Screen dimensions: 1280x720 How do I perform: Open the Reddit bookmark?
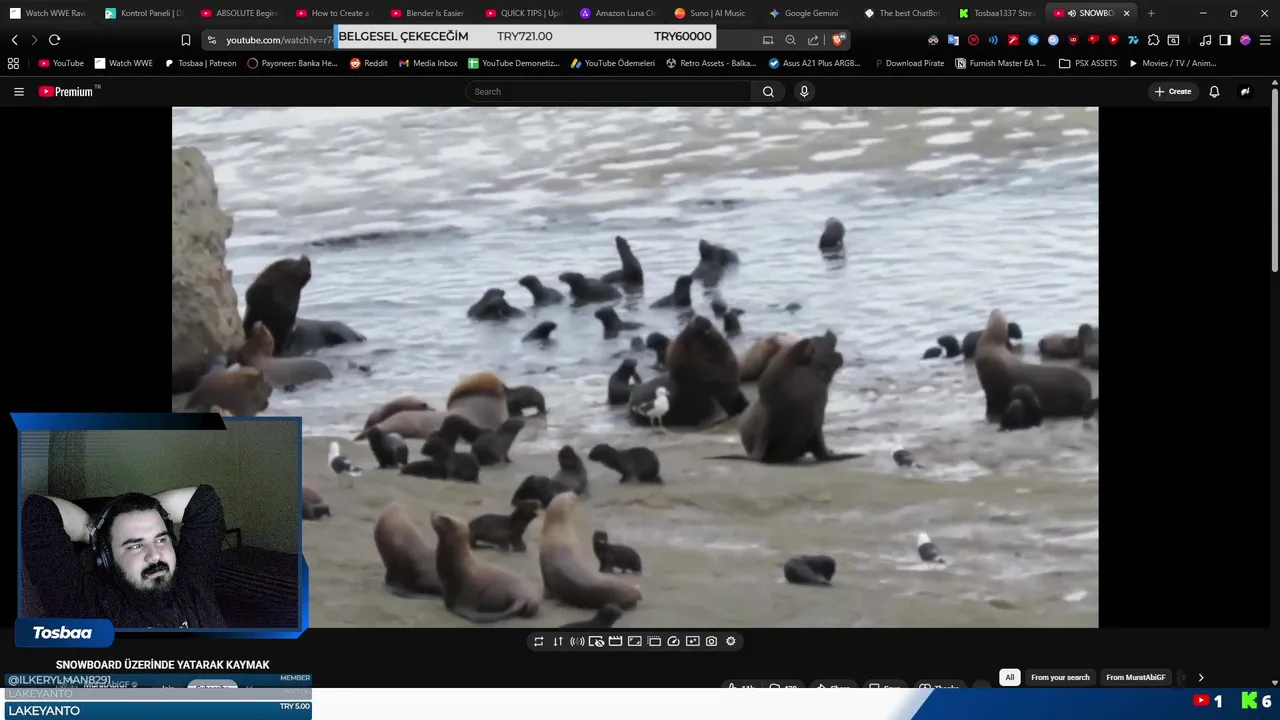pyautogui.click(x=369, y=63)
